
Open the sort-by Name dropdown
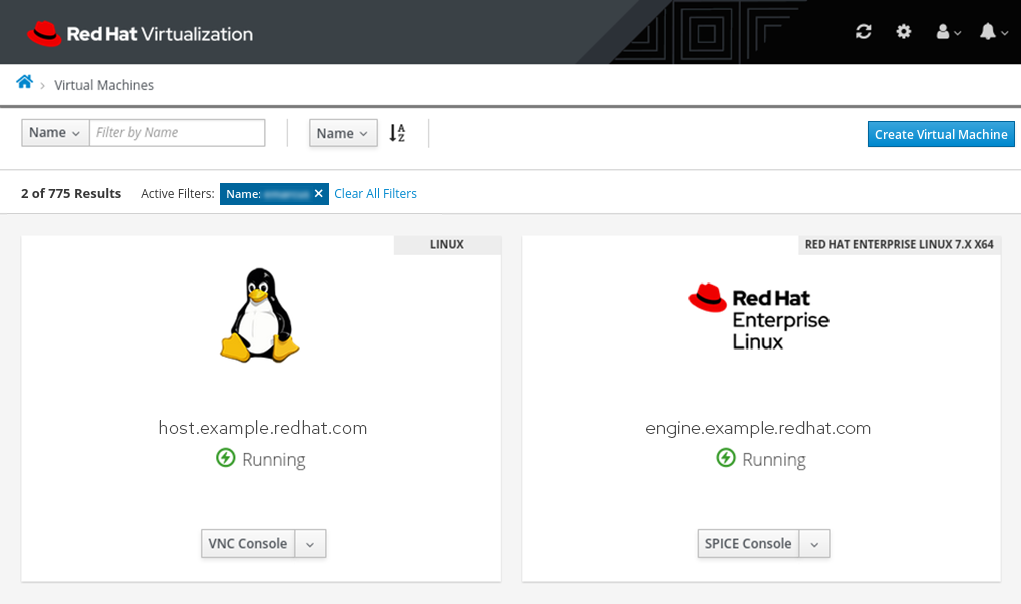point(343,132)
